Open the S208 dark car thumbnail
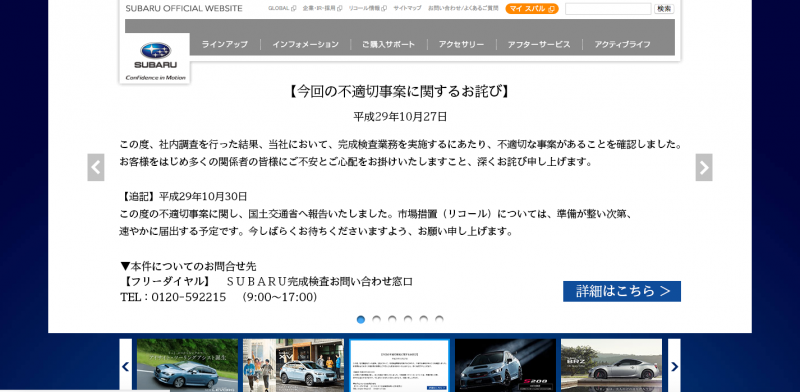This screenshot has height=392, width=800. pos(506,365)
